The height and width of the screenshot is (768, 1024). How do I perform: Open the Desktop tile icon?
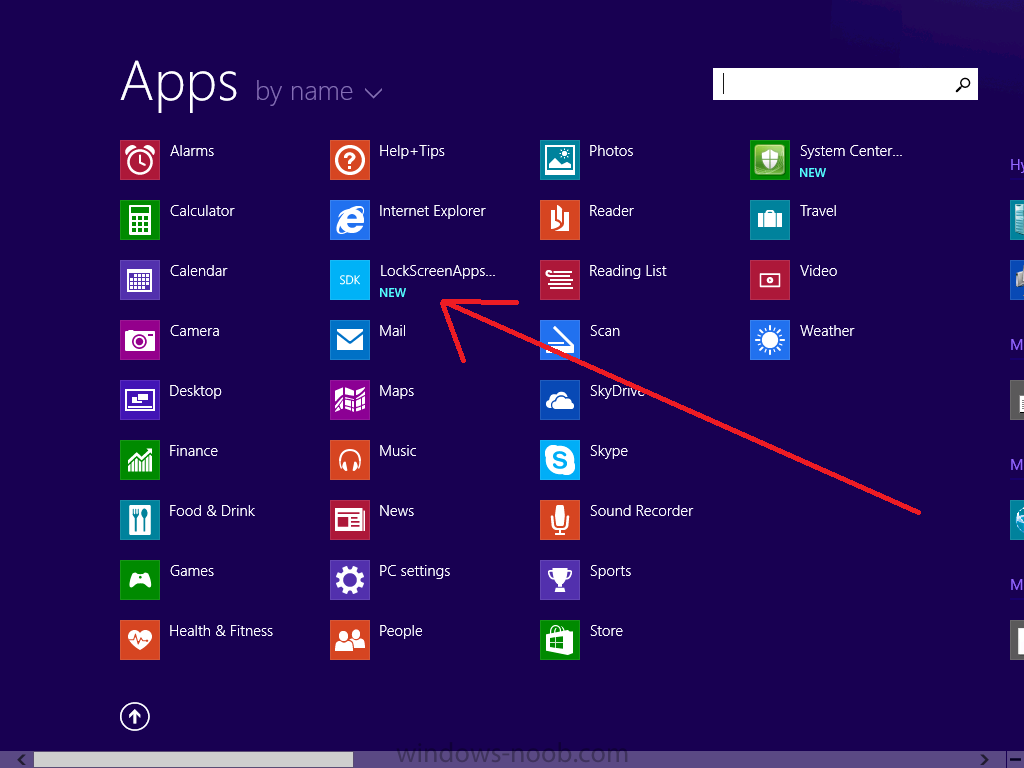coord(140,400)
